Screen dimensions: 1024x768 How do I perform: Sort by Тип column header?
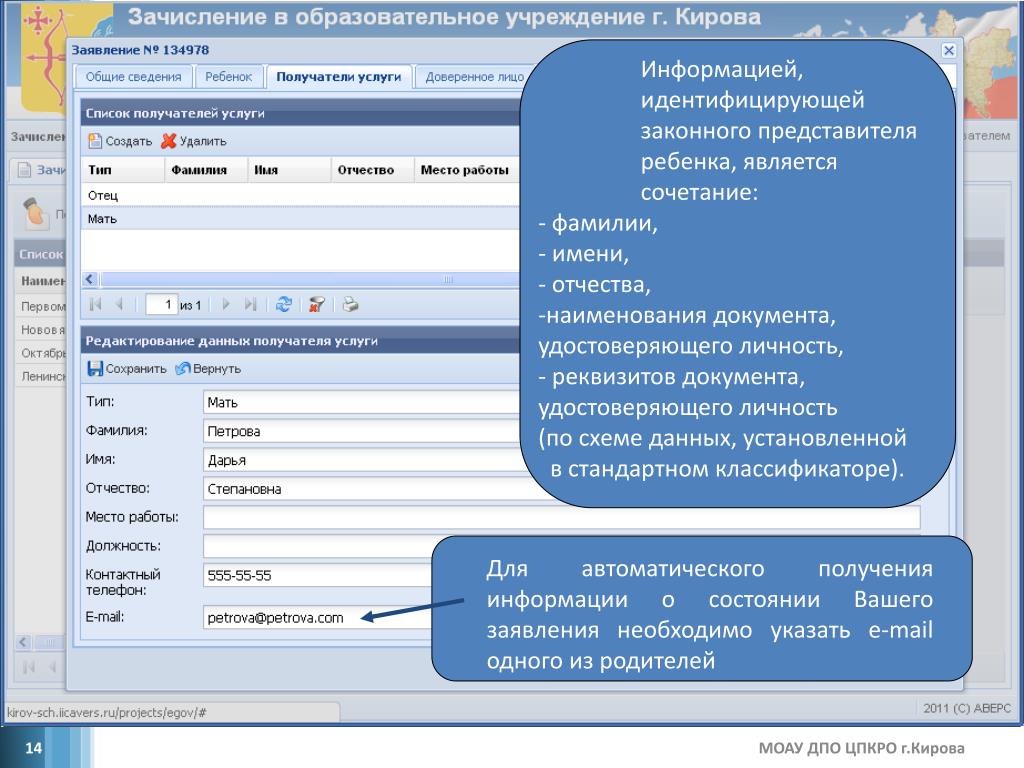123,170
